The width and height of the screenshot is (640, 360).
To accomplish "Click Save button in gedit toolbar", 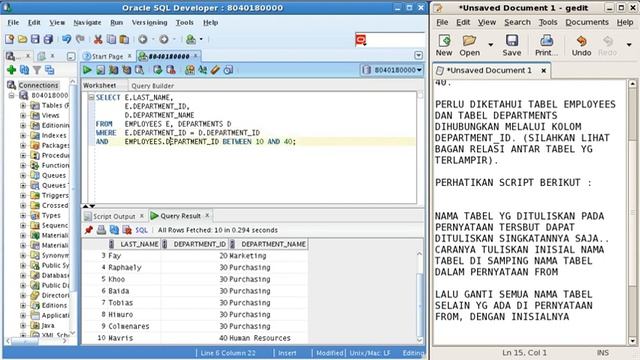I will point(512,45).
